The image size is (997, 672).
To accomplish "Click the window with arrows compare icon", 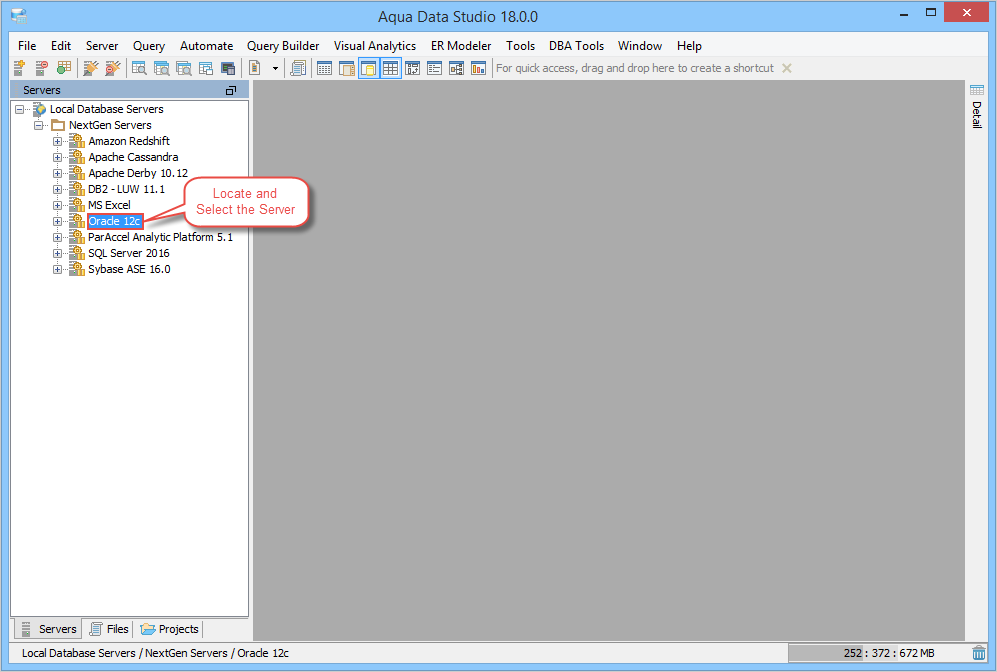I will [413, 68].
